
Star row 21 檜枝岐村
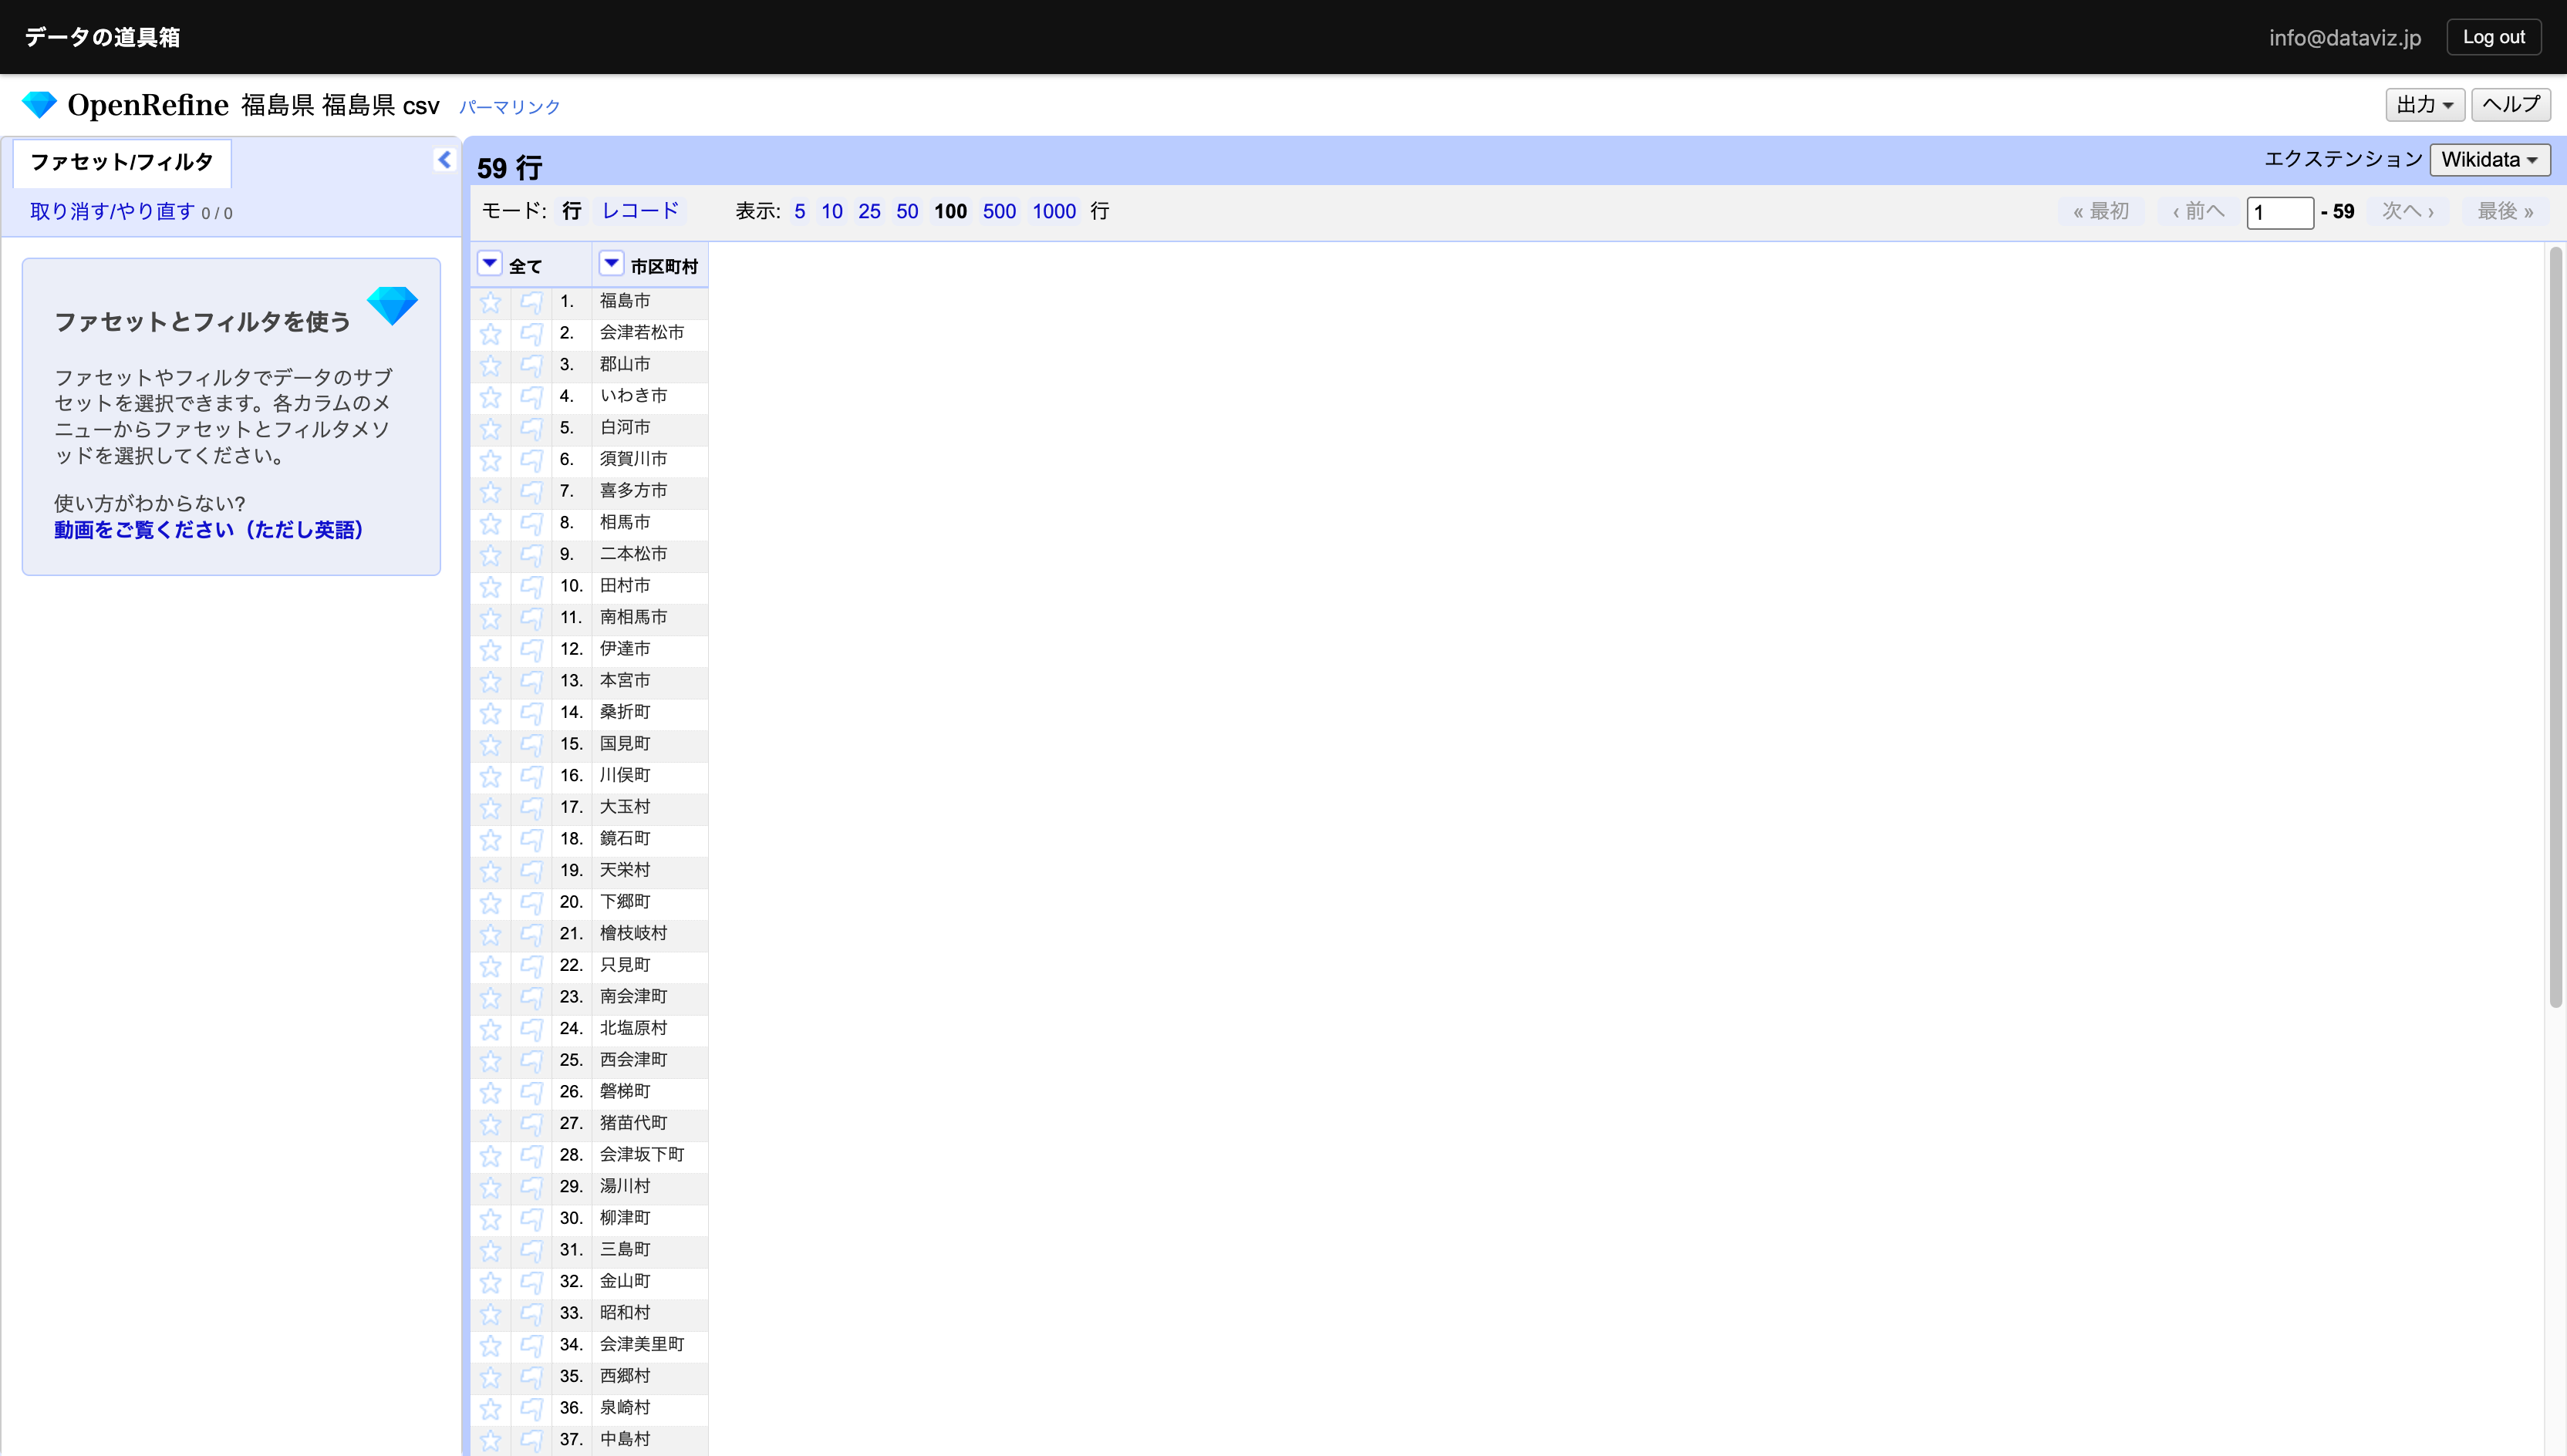(490, 934)
